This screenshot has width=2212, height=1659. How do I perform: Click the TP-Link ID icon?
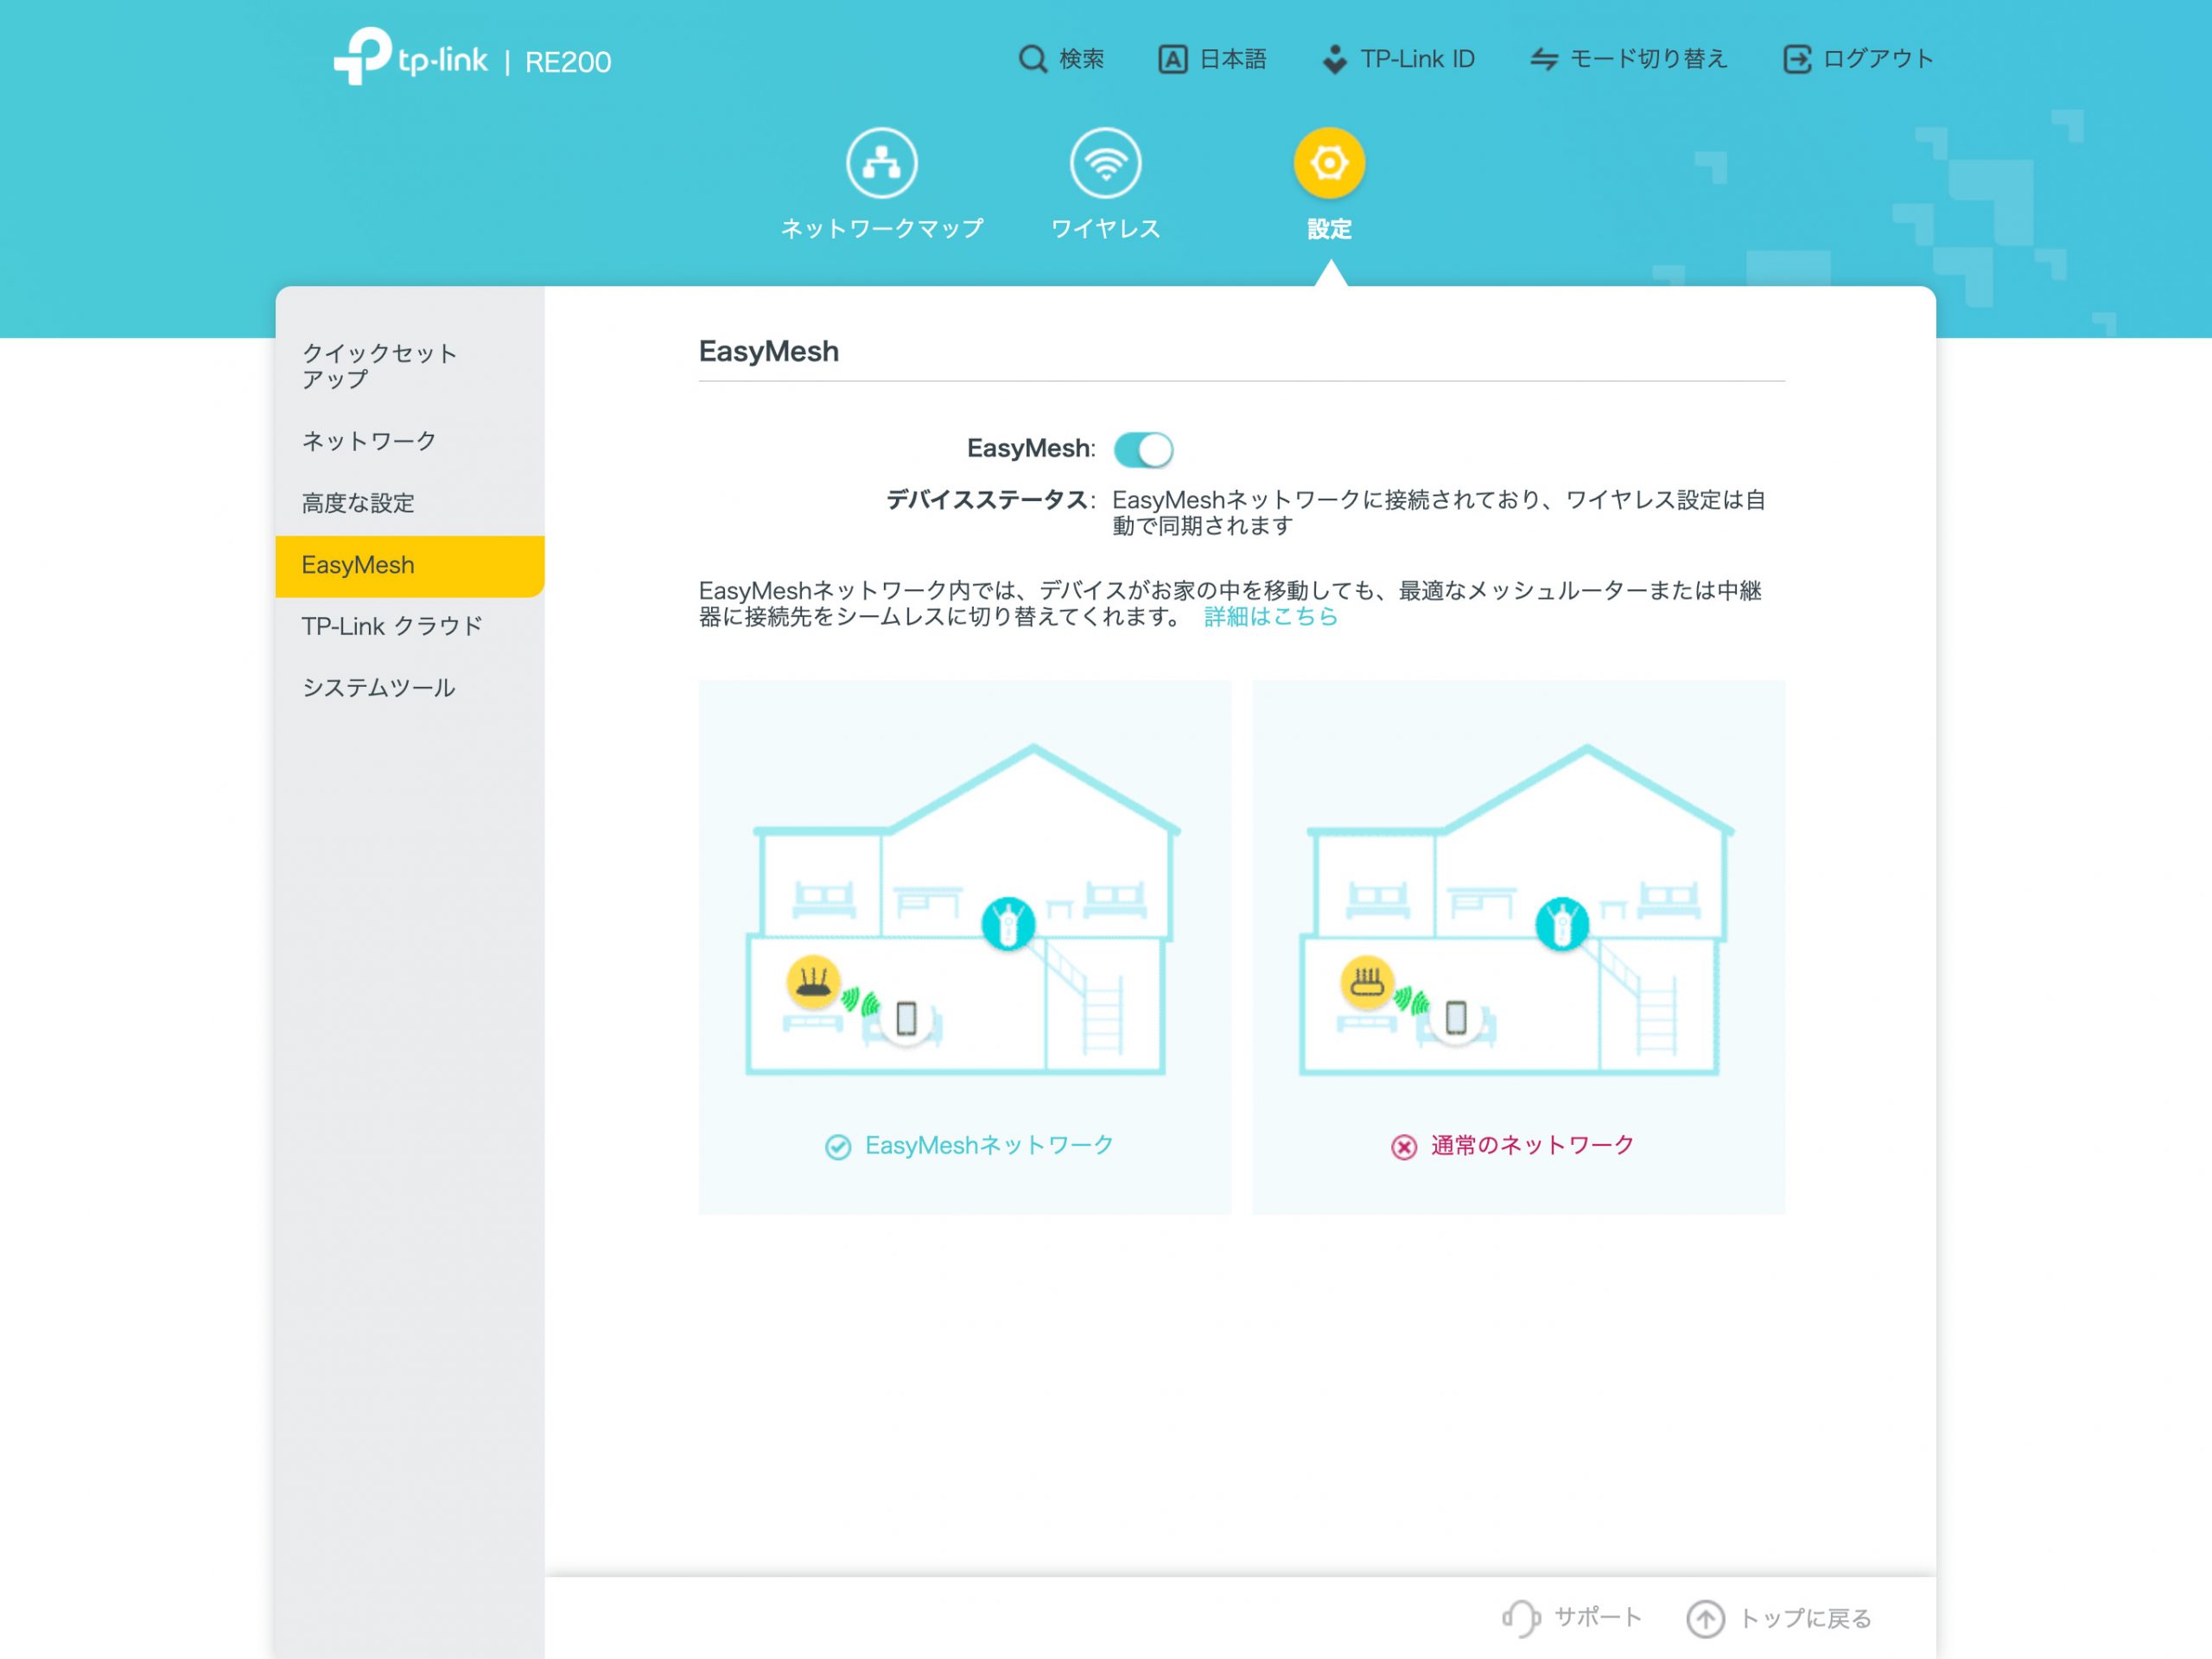(x=1334, y=59)
